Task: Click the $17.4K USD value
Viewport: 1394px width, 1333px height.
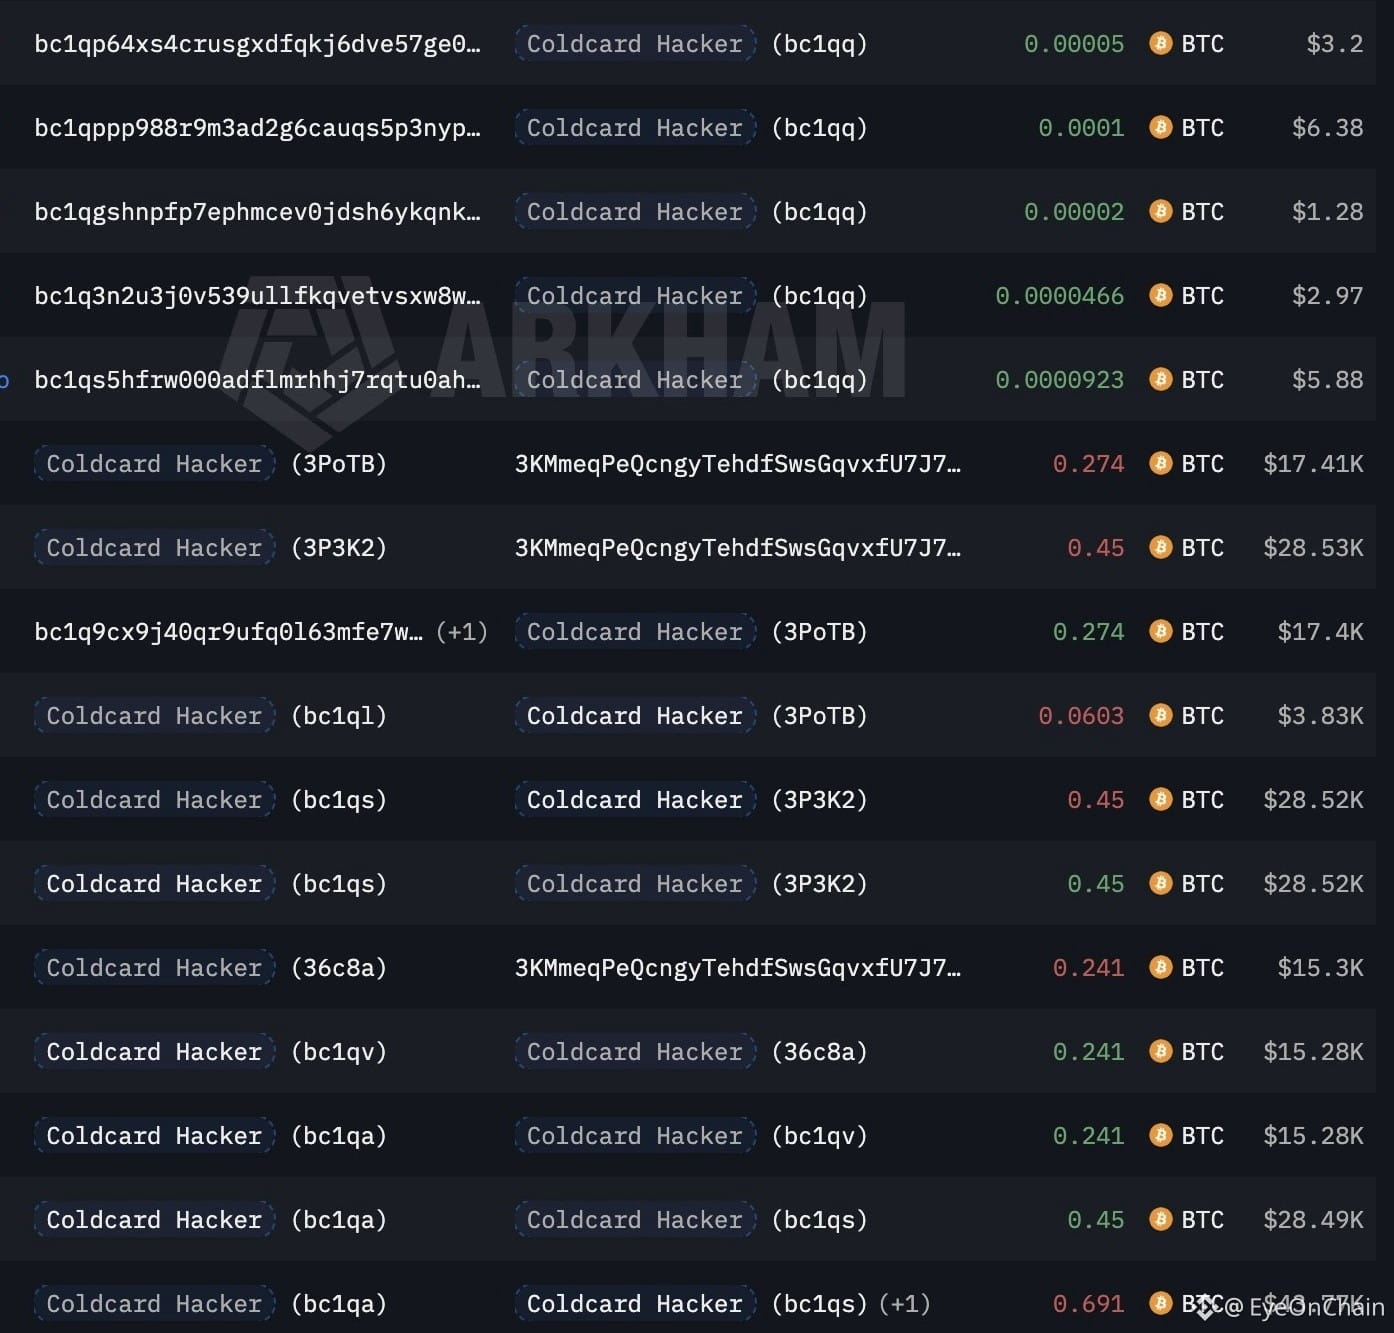Action: click(1320, 632)
